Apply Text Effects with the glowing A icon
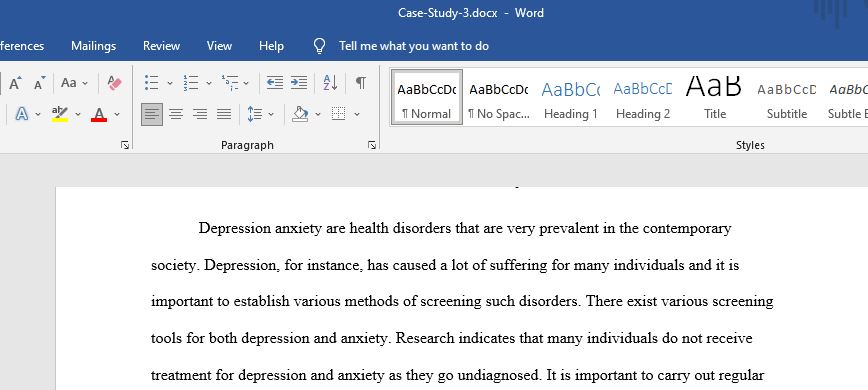The height and width of the screenshot is (390, 868). click(x=22, y=114)
